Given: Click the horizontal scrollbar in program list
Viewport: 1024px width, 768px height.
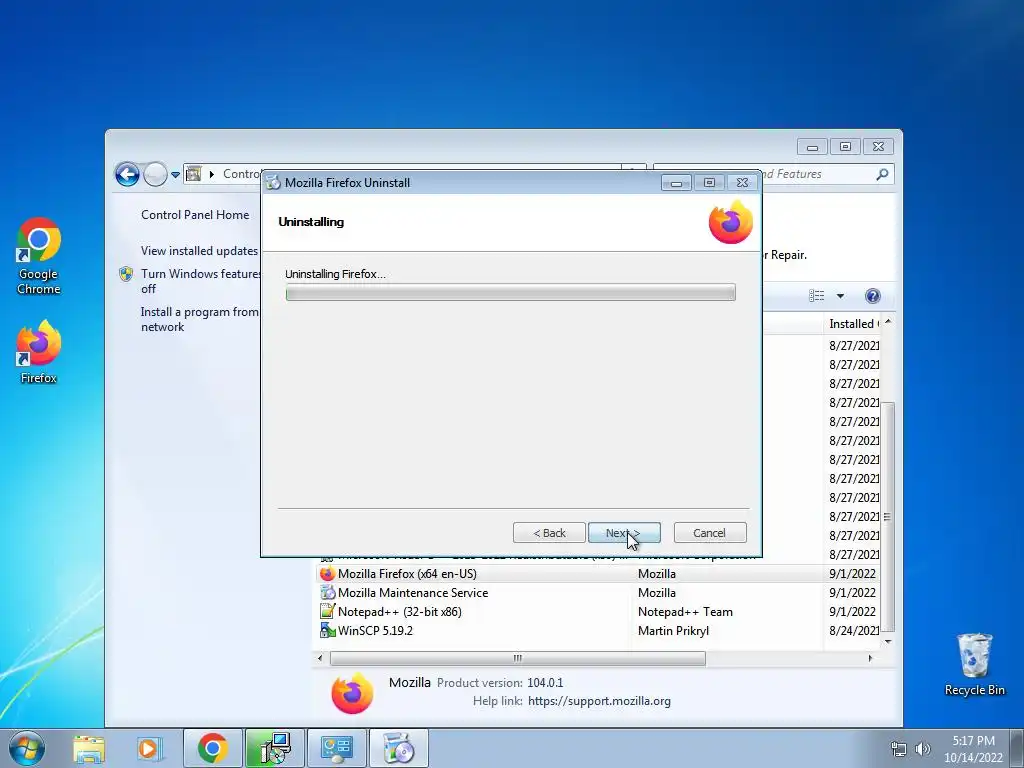Looking at the screenshot, I should [517, 658].
